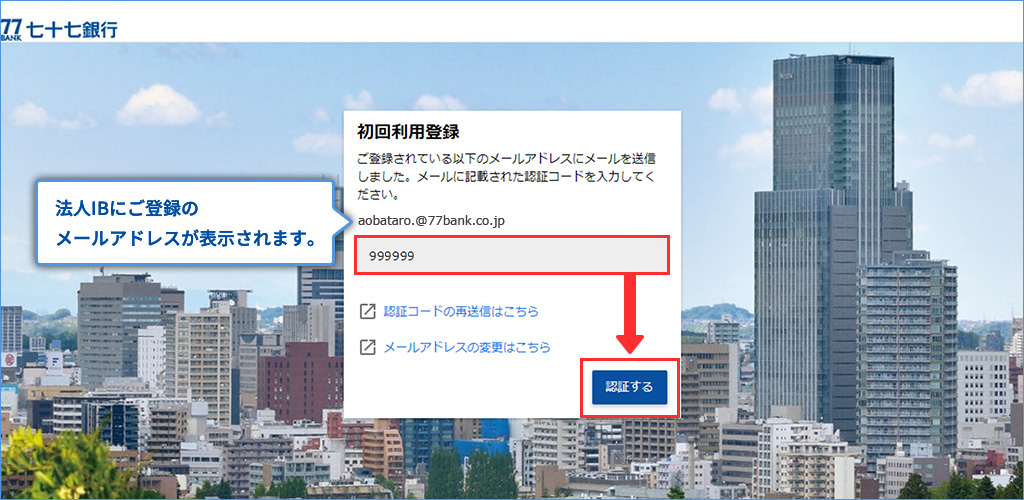Image resolution: width=1024 pixels, height=500 pixels.
Task: Click external-link icon beside メールアドレスの変更
Action: point(368,347)
